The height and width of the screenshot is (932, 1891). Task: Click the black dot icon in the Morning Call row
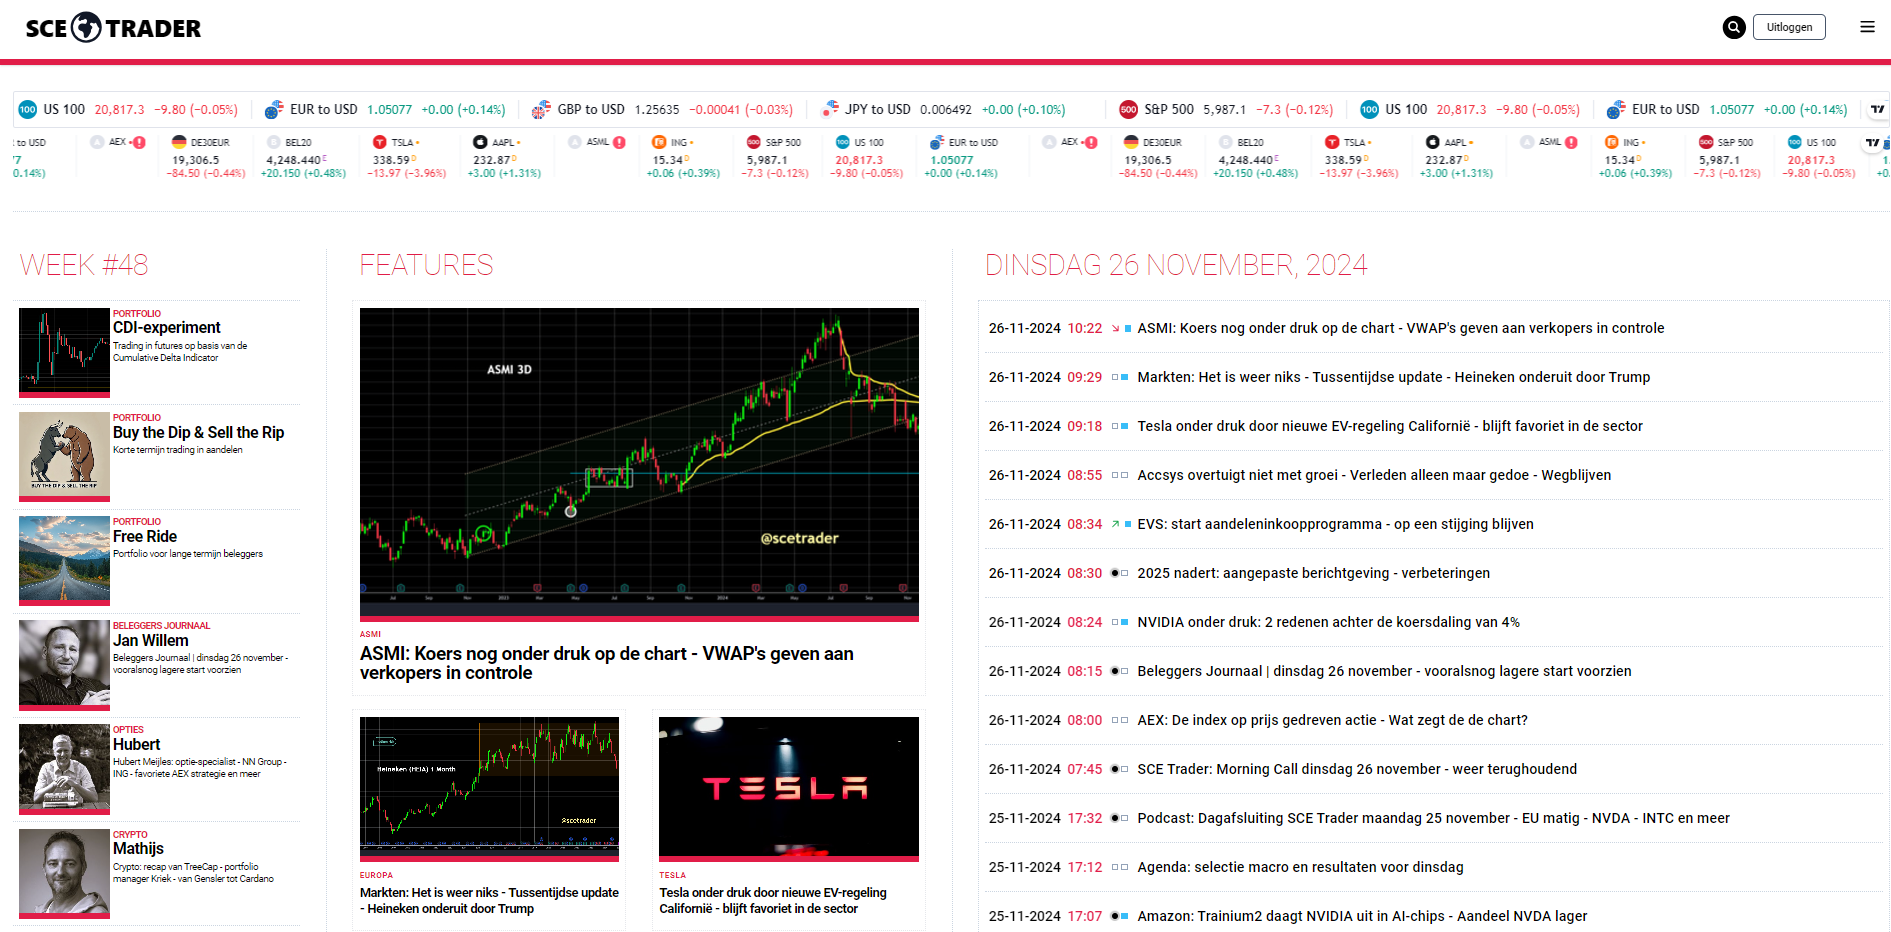[x=1115, y=769]
